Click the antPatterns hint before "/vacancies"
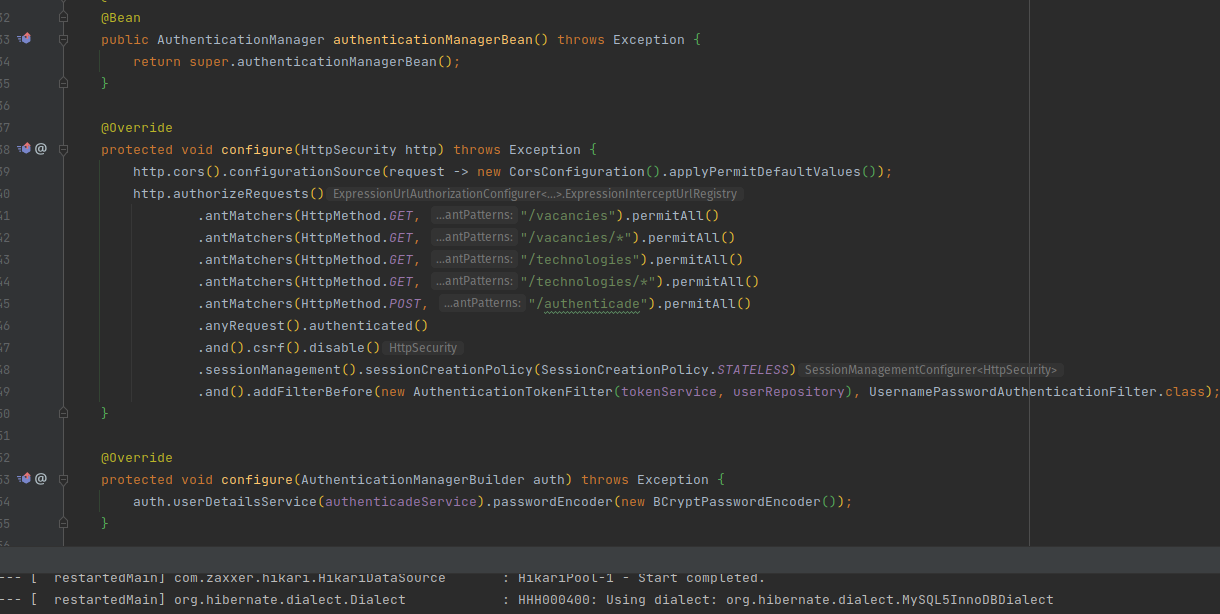The height and width of the screenshot is (614, 1220). click(x=473, y=215)
